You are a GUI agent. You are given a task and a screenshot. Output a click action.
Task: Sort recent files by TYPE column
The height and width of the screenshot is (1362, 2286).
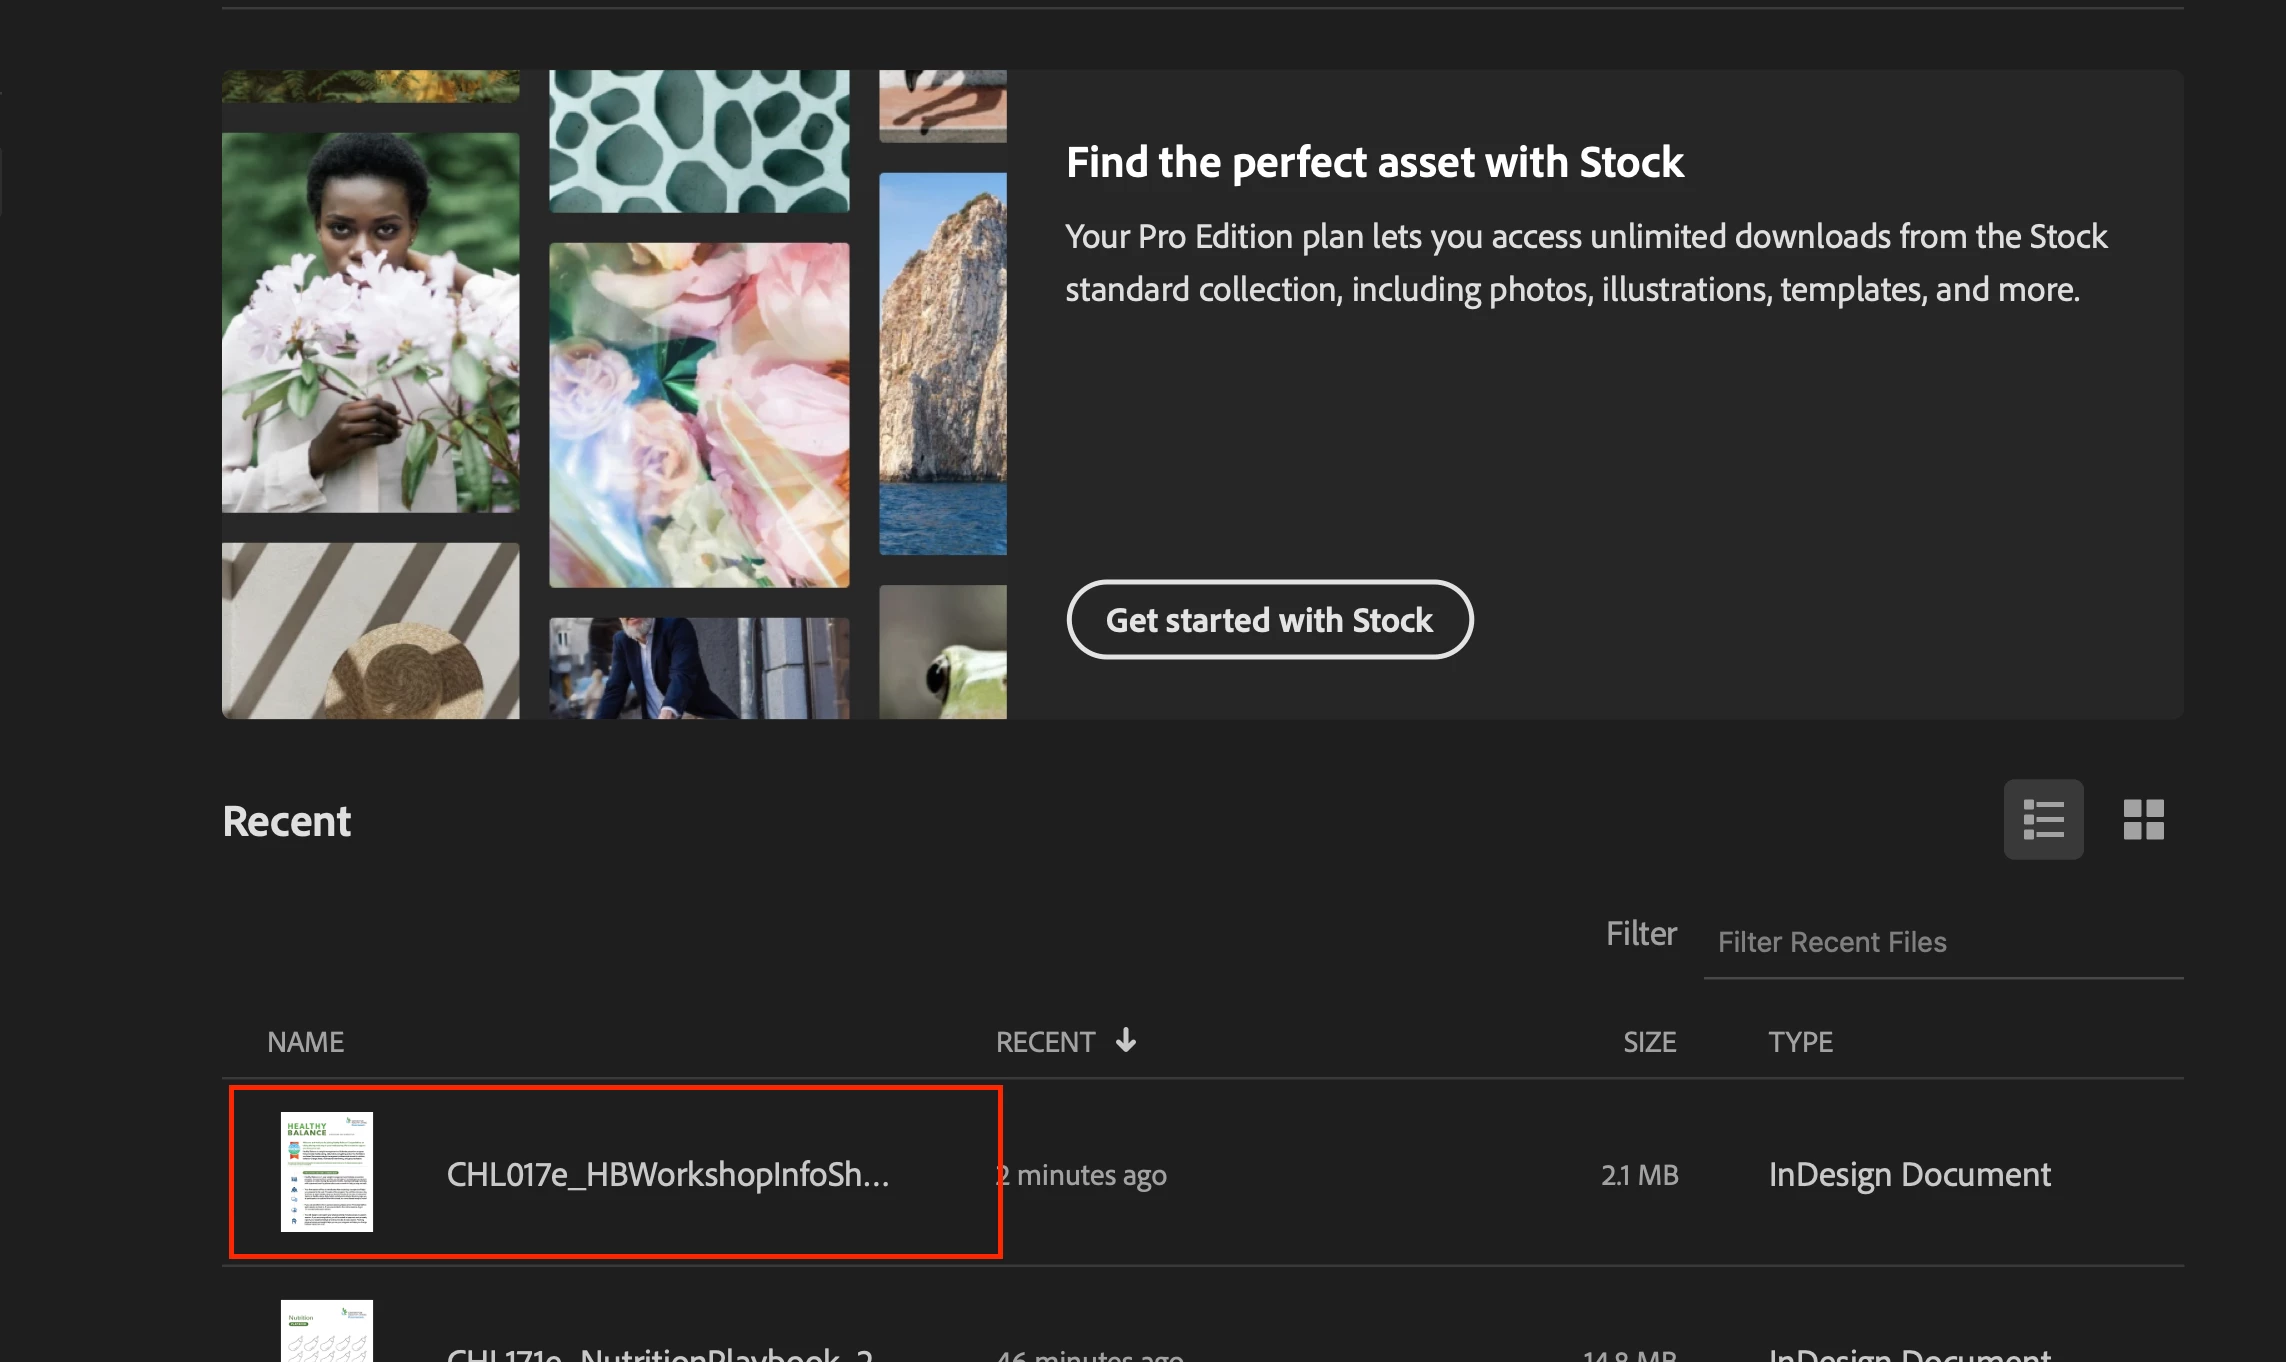[1800, 1042]
